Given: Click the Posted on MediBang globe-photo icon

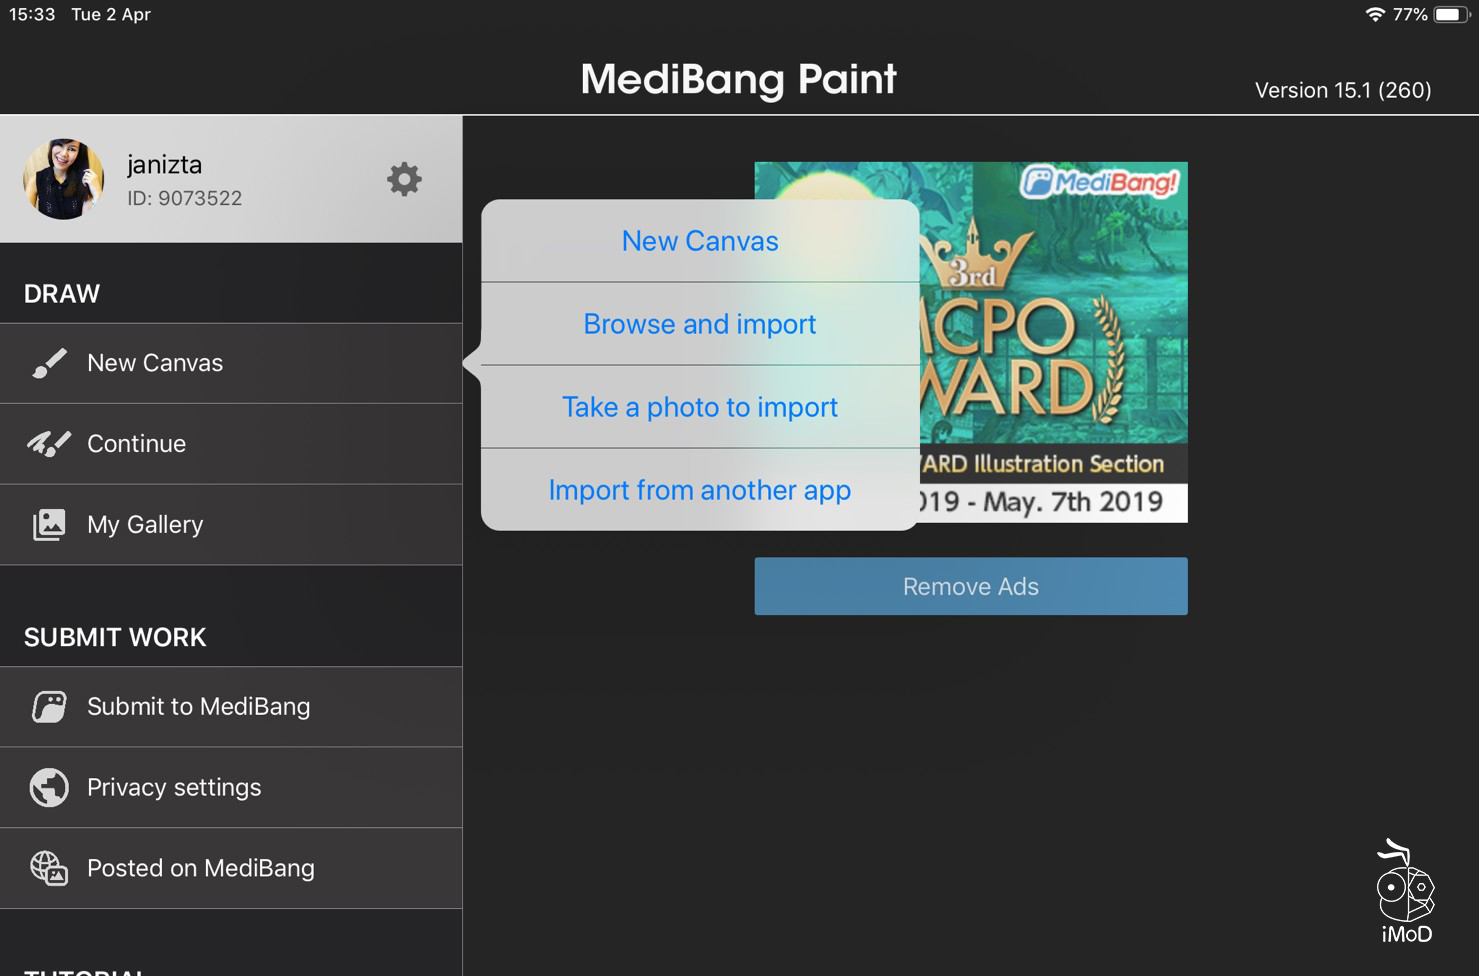Looking at the screenshot, I should [x=49, y=868].
